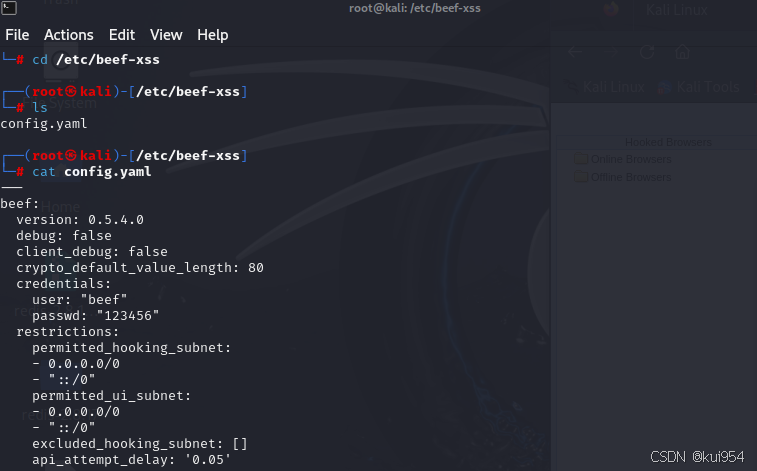The width and height of the screenshot is (757, 471).
Task: Click the browser forward arrow behind terminal
Action: click(611, 52)
